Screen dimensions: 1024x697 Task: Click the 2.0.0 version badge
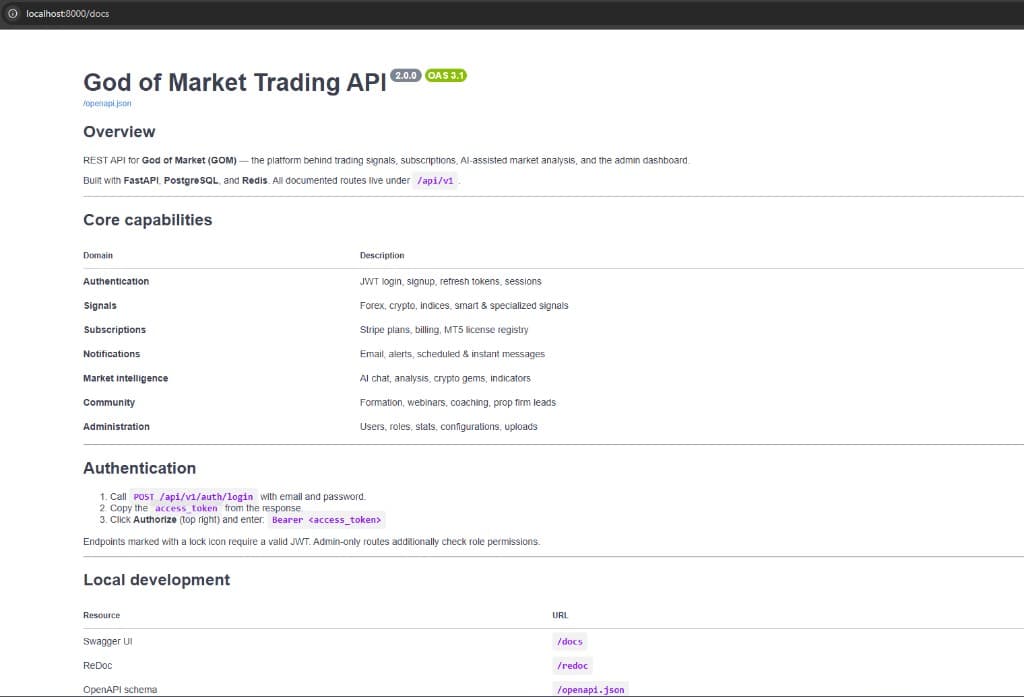tap(406, 75)
